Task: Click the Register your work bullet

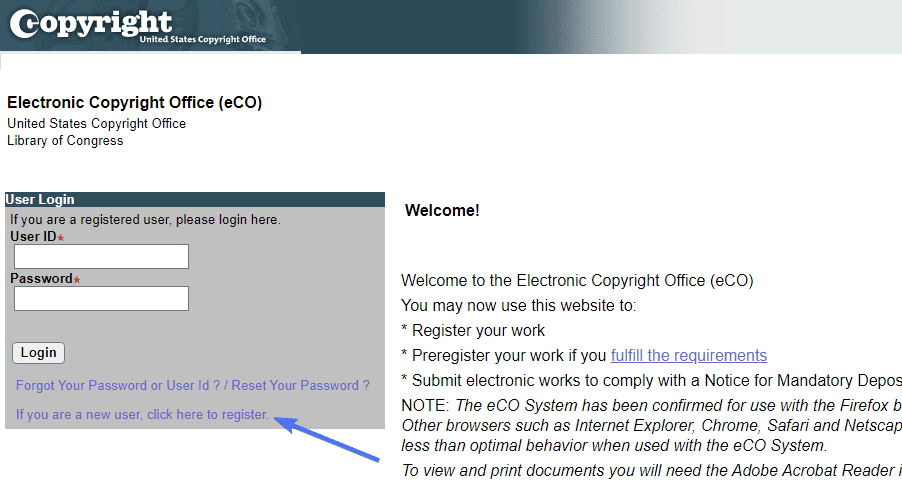Action: click(473, 331)
